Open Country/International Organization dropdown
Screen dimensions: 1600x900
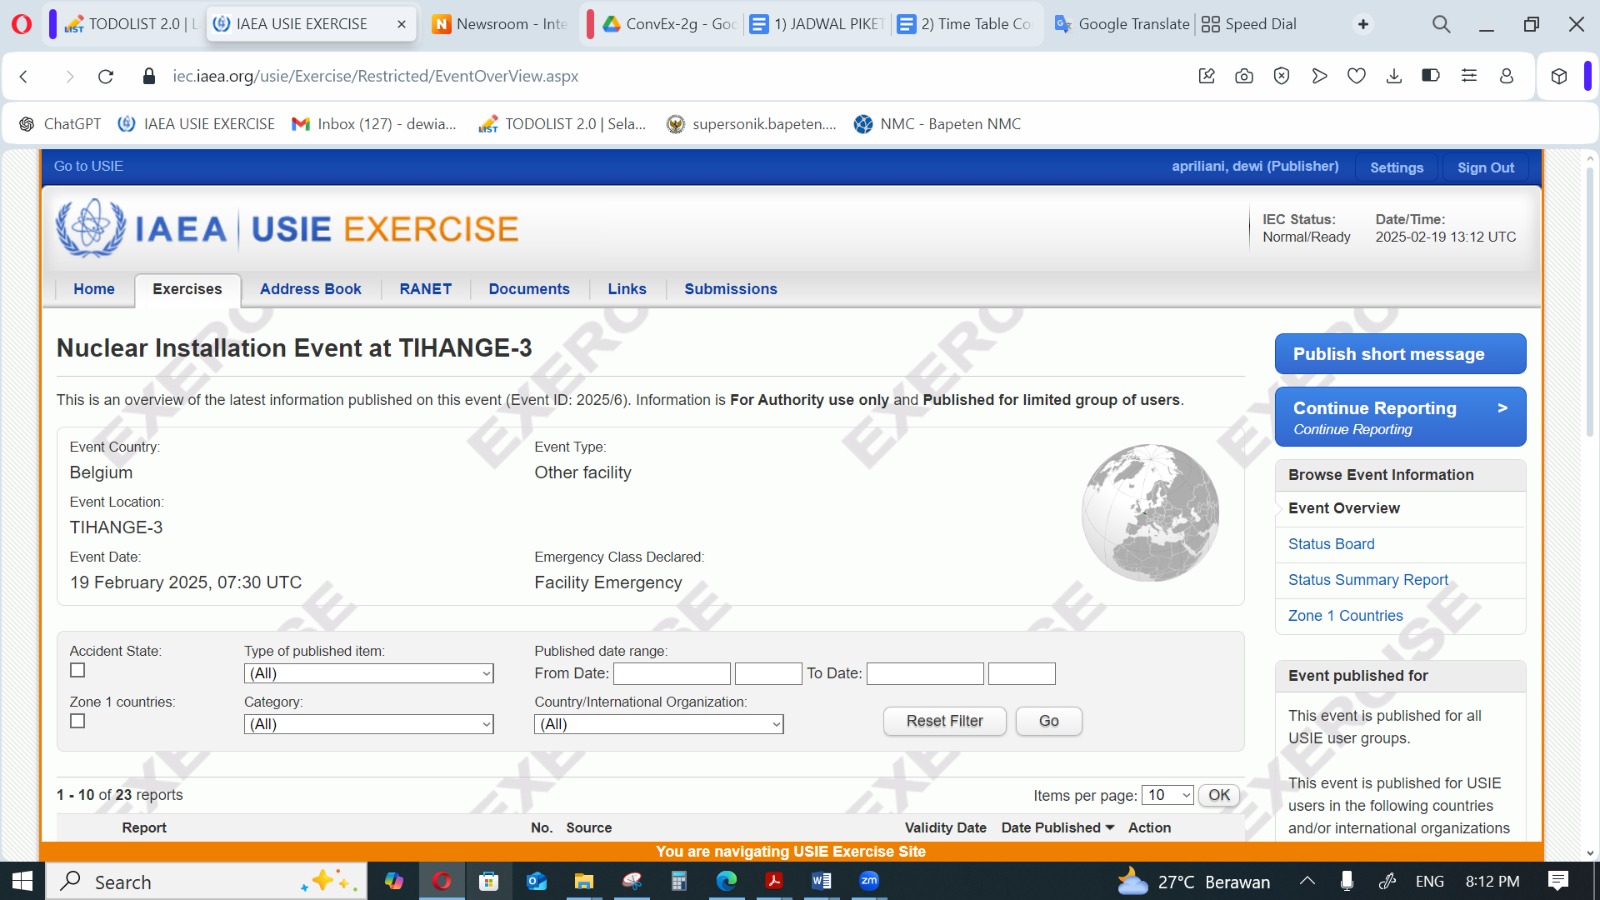659,724
